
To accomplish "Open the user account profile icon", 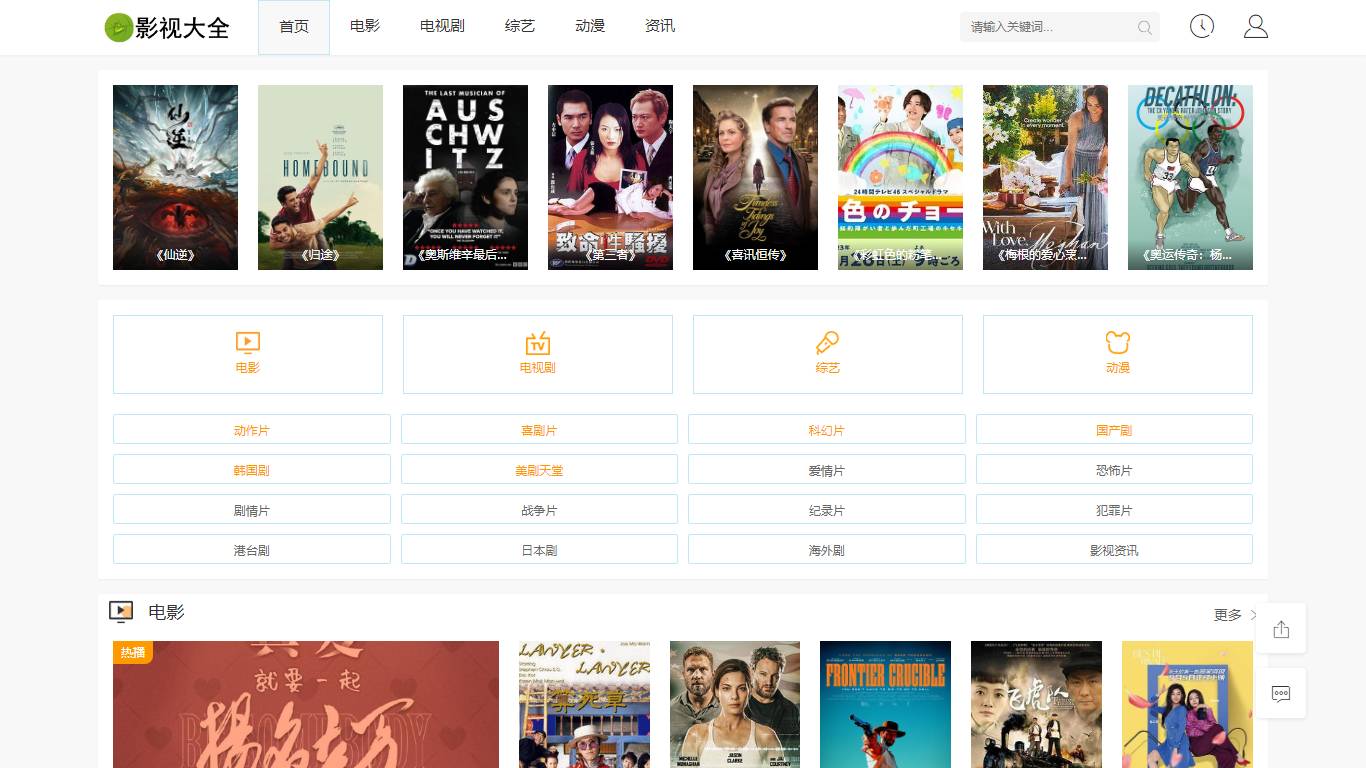I will (1255, 27).
